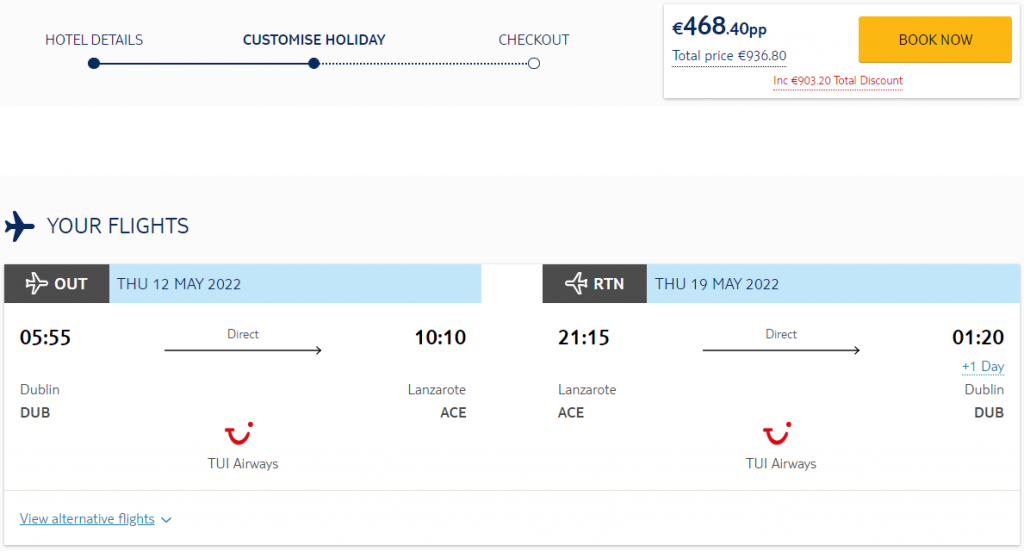The image size is (1024, 551).
Task: Click the empty Checkout progress circle
Action: click(x=534, y=63)
